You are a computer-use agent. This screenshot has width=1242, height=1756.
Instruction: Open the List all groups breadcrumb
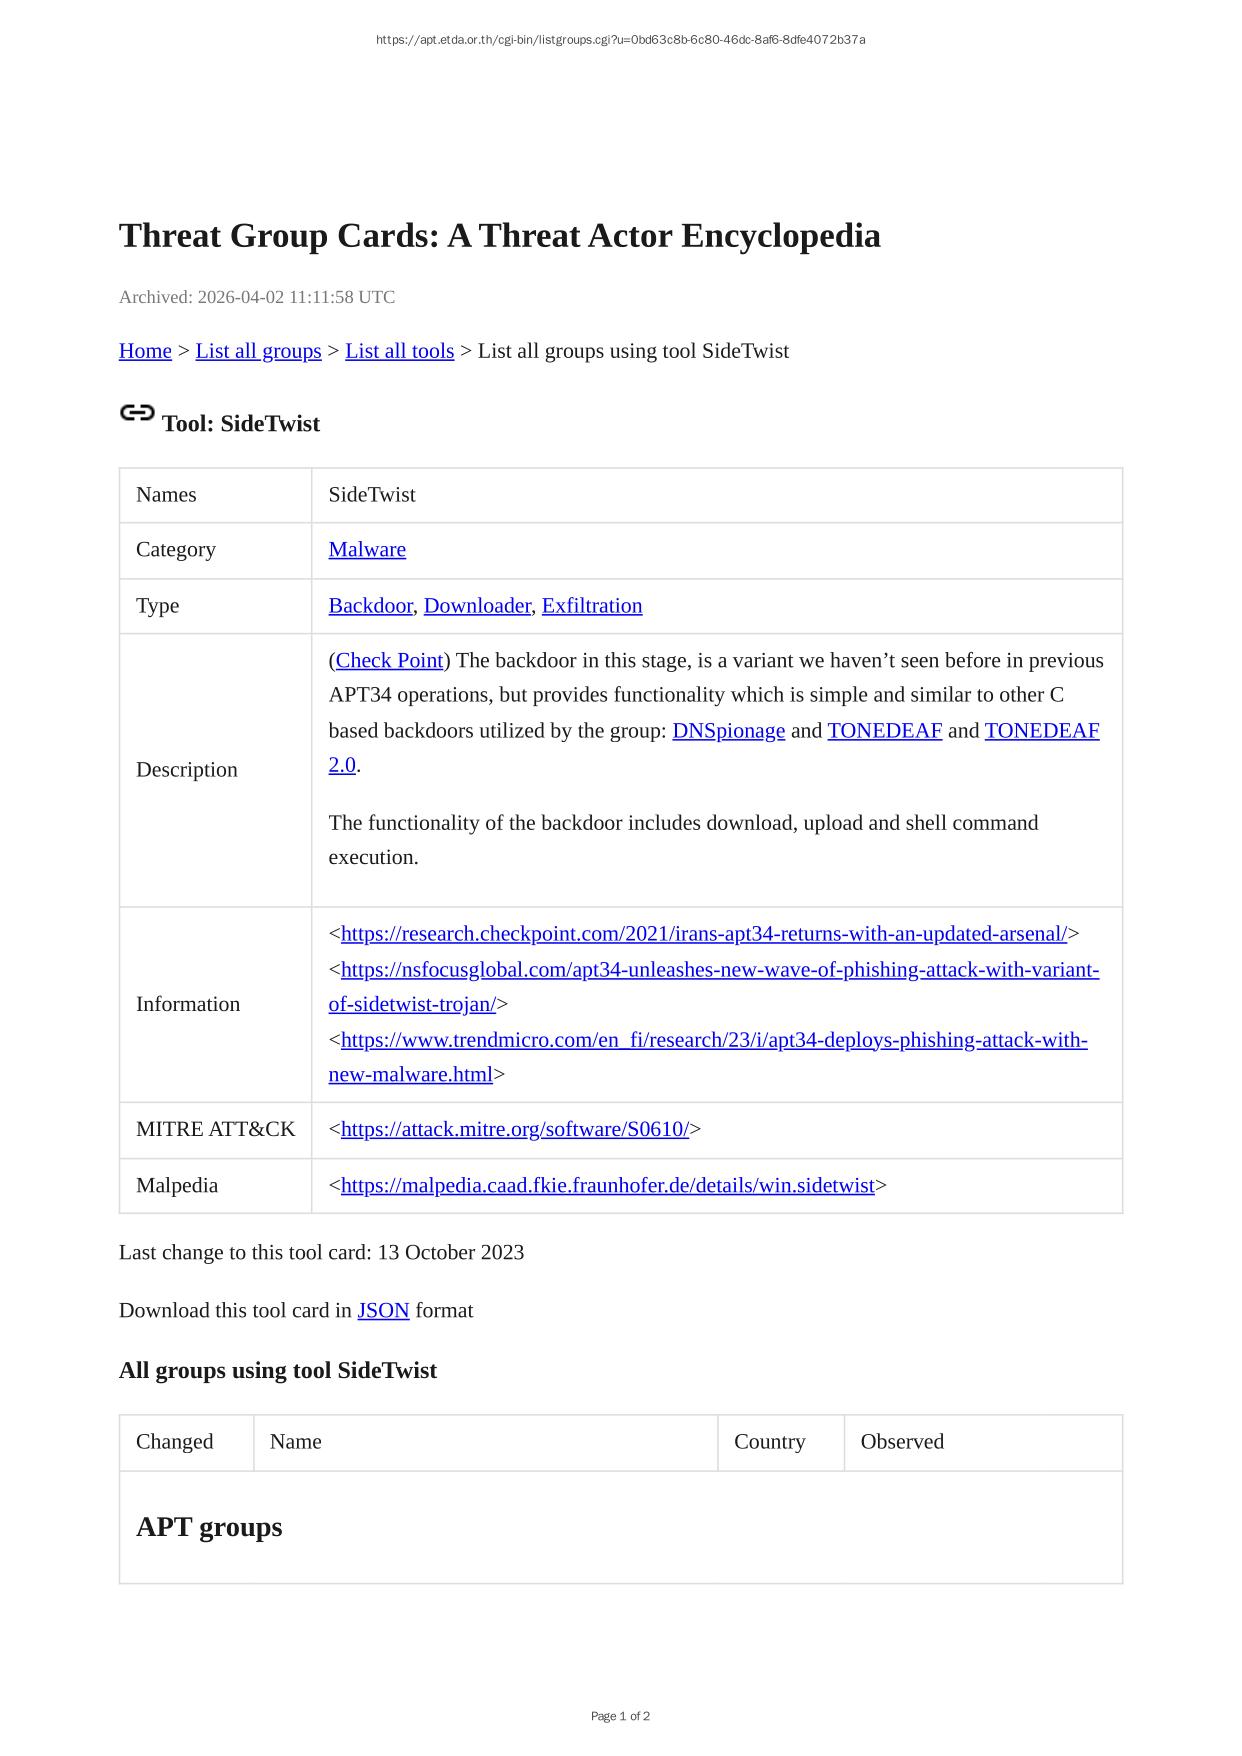click(258, 351)
